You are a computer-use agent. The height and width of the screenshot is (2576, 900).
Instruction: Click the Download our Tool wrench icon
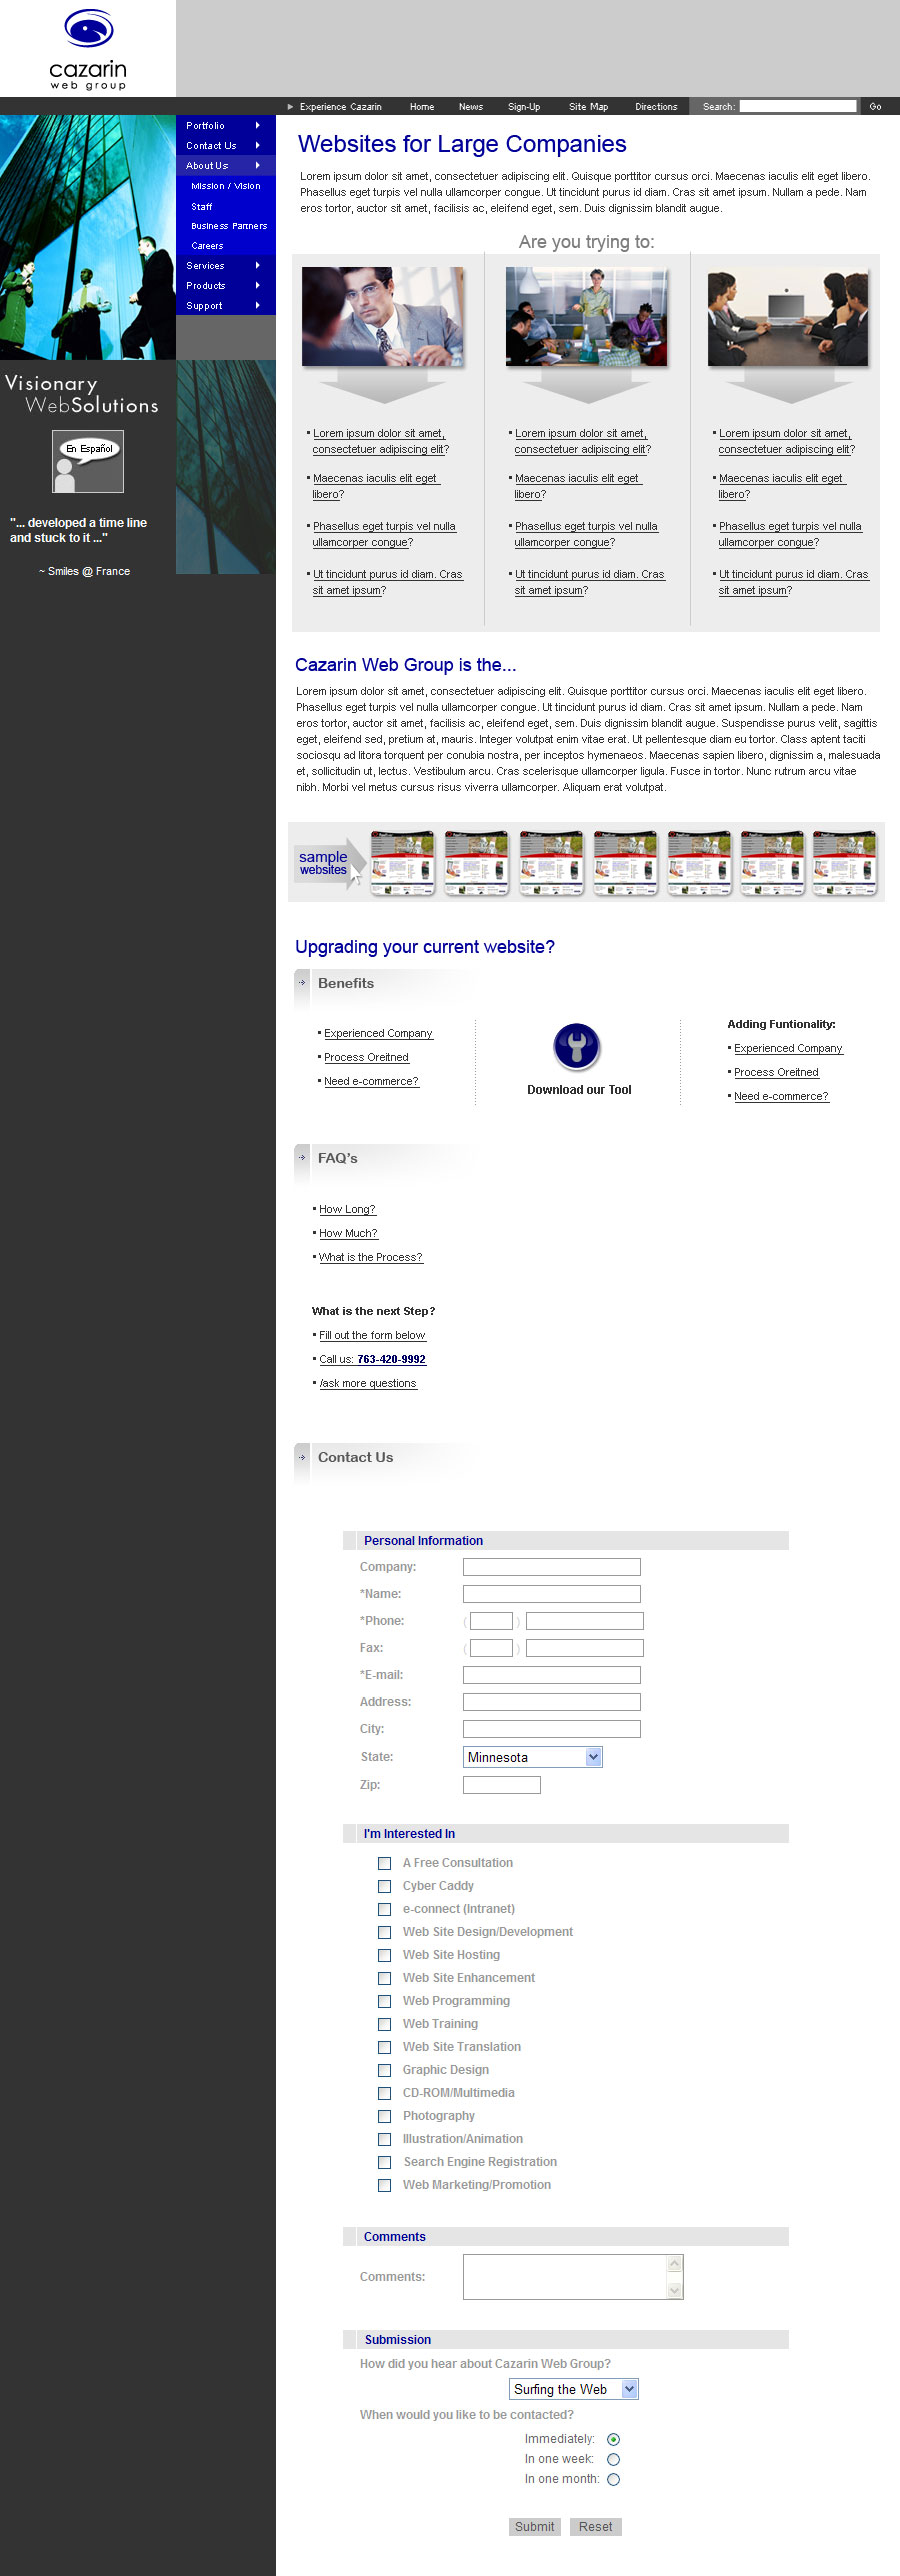577,1047
